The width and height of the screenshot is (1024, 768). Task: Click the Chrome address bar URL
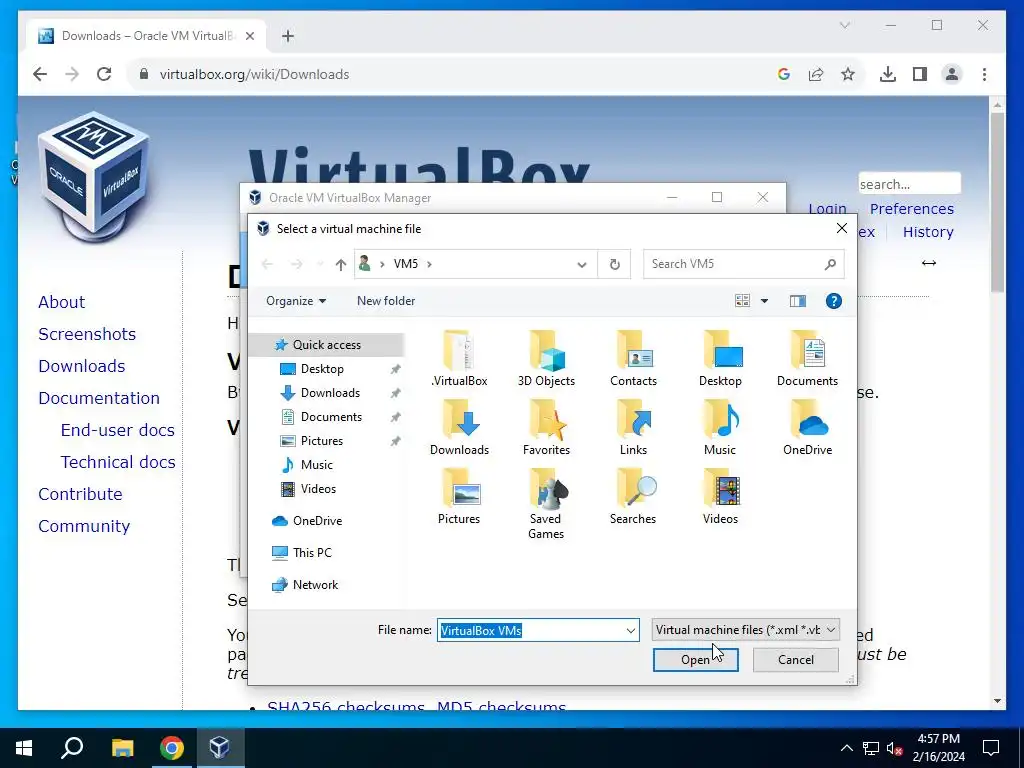point(255,74)
